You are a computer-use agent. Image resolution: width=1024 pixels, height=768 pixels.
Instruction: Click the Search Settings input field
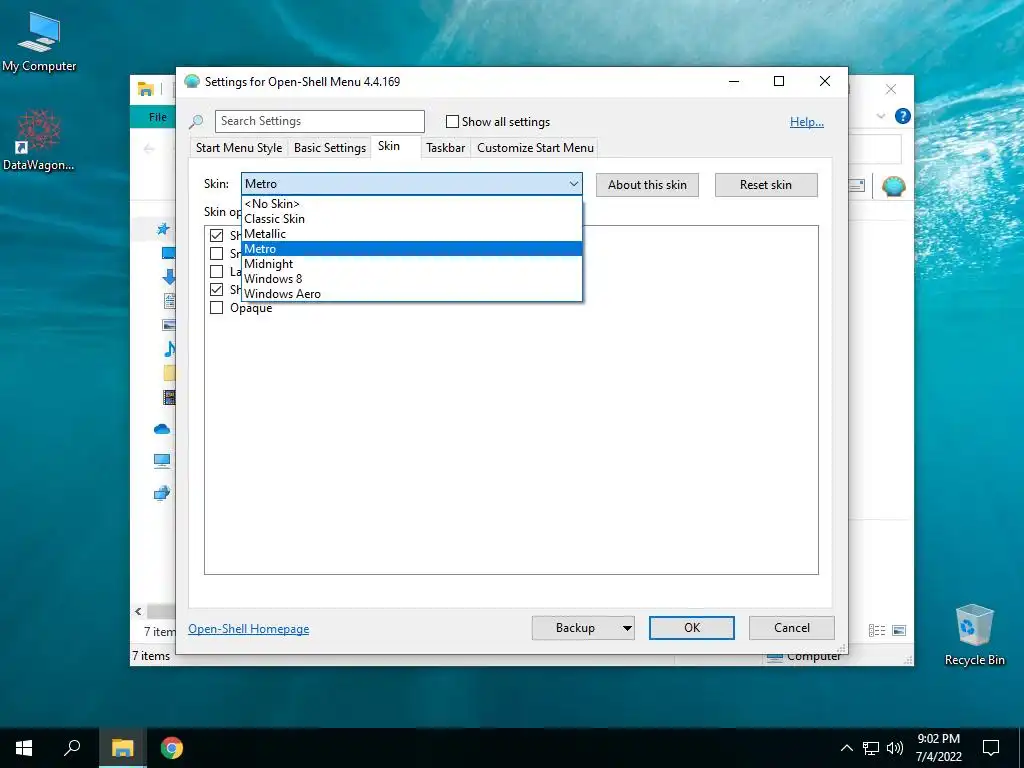click(319, 121)
